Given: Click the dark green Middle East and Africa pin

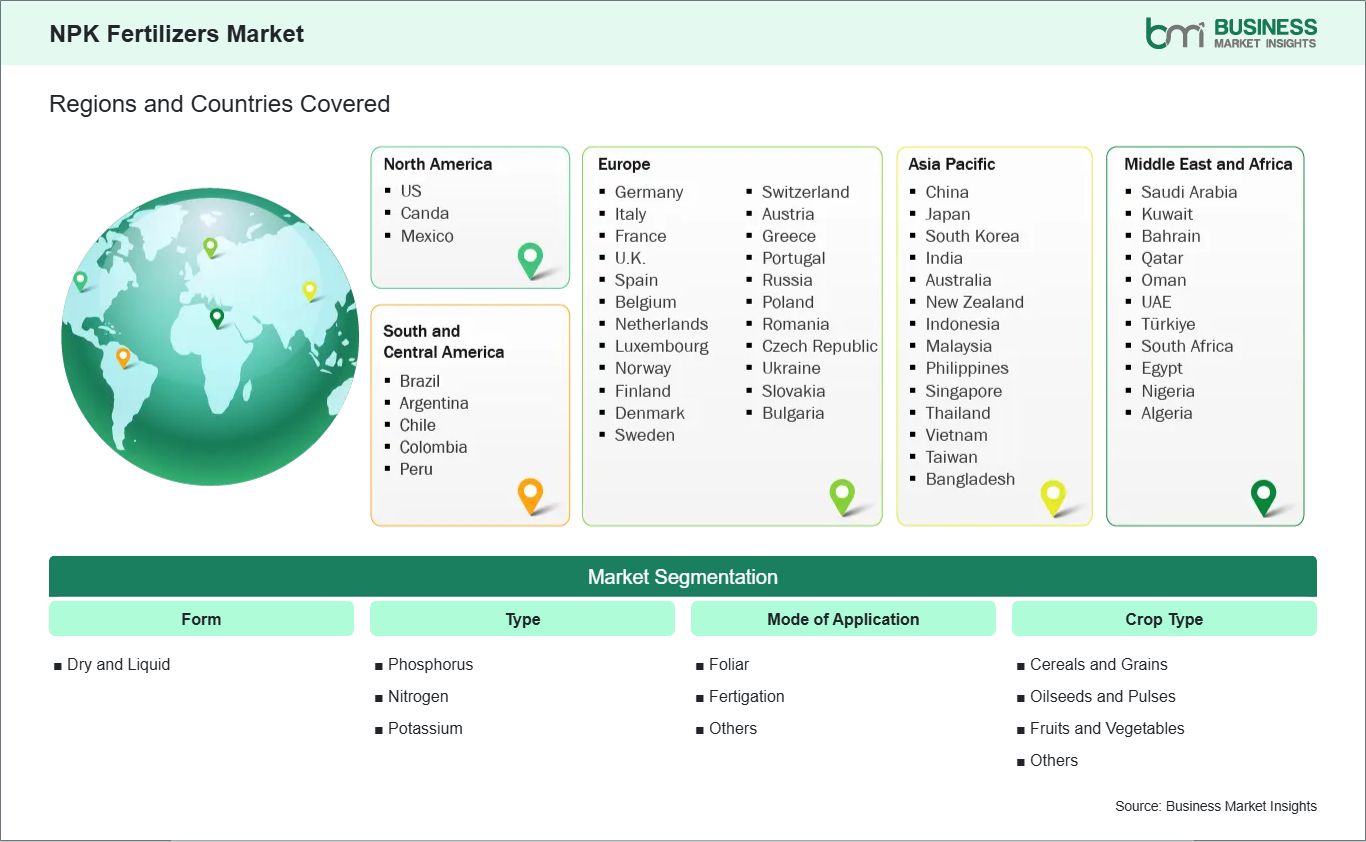Looking at the screenshot, I should click(1264, 496).
